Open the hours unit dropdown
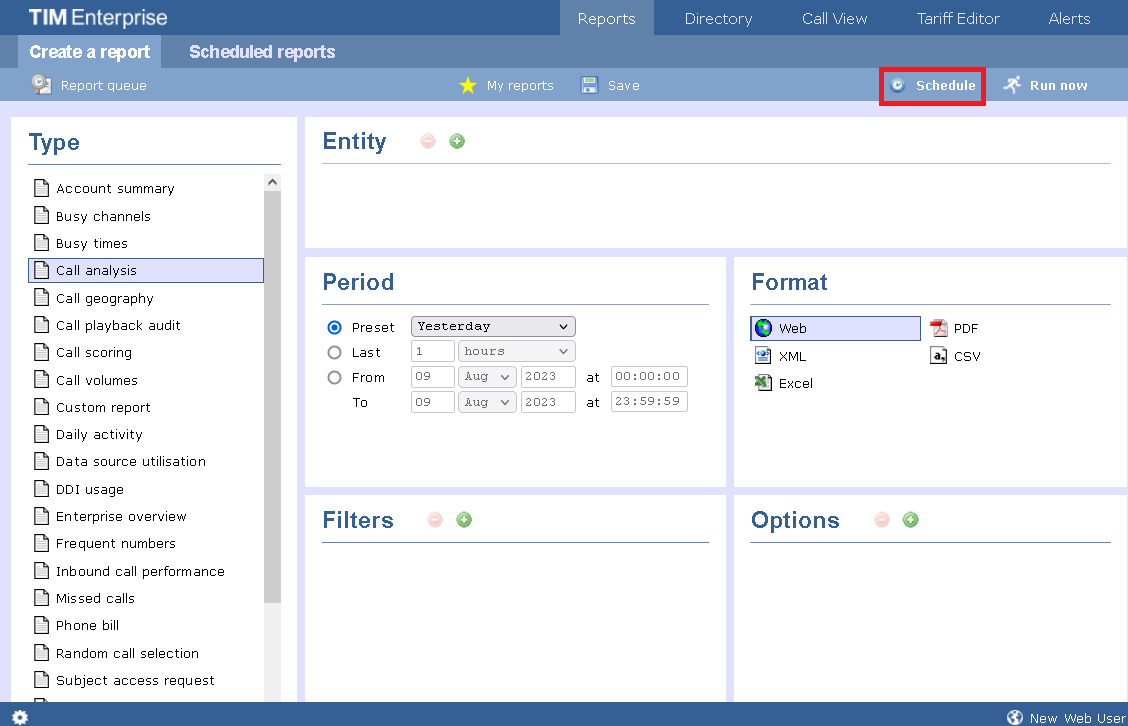 516,351
